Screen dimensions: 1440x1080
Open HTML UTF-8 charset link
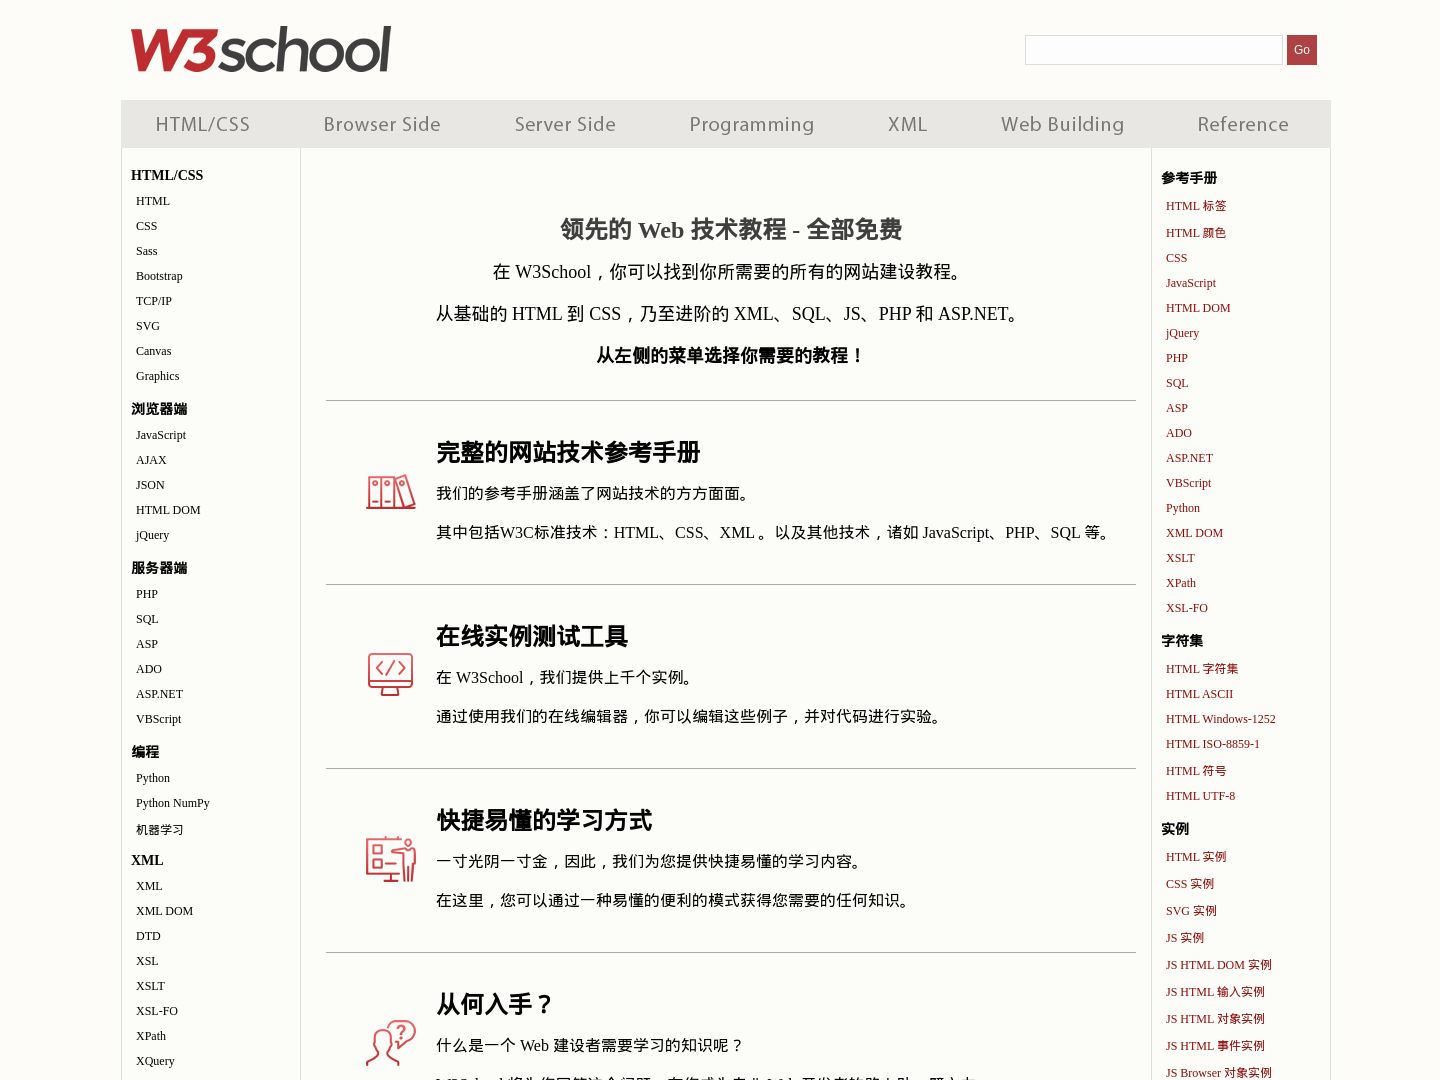1200,796
